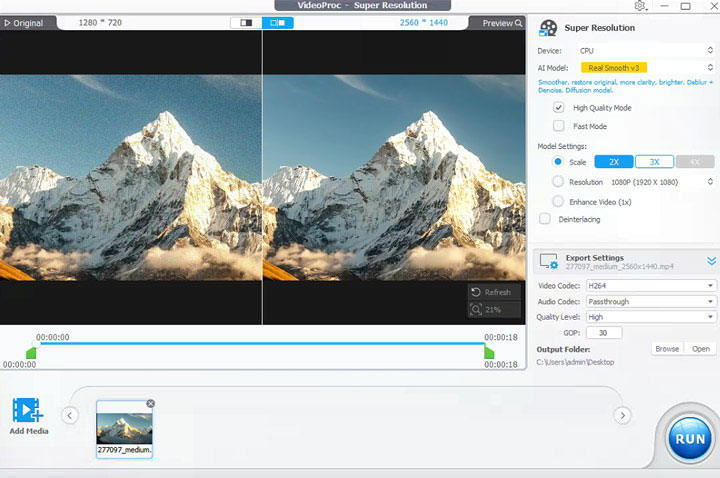This screenshot has height=478, width=720.
Task: Click the 2560 * 1440 output resolution label
Action: 423,22
